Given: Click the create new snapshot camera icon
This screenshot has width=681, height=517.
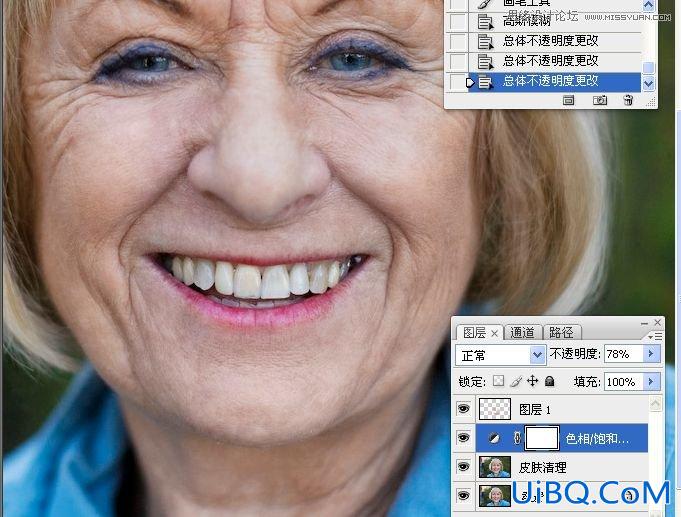Looking at the screenshot, I should (600, 101).
